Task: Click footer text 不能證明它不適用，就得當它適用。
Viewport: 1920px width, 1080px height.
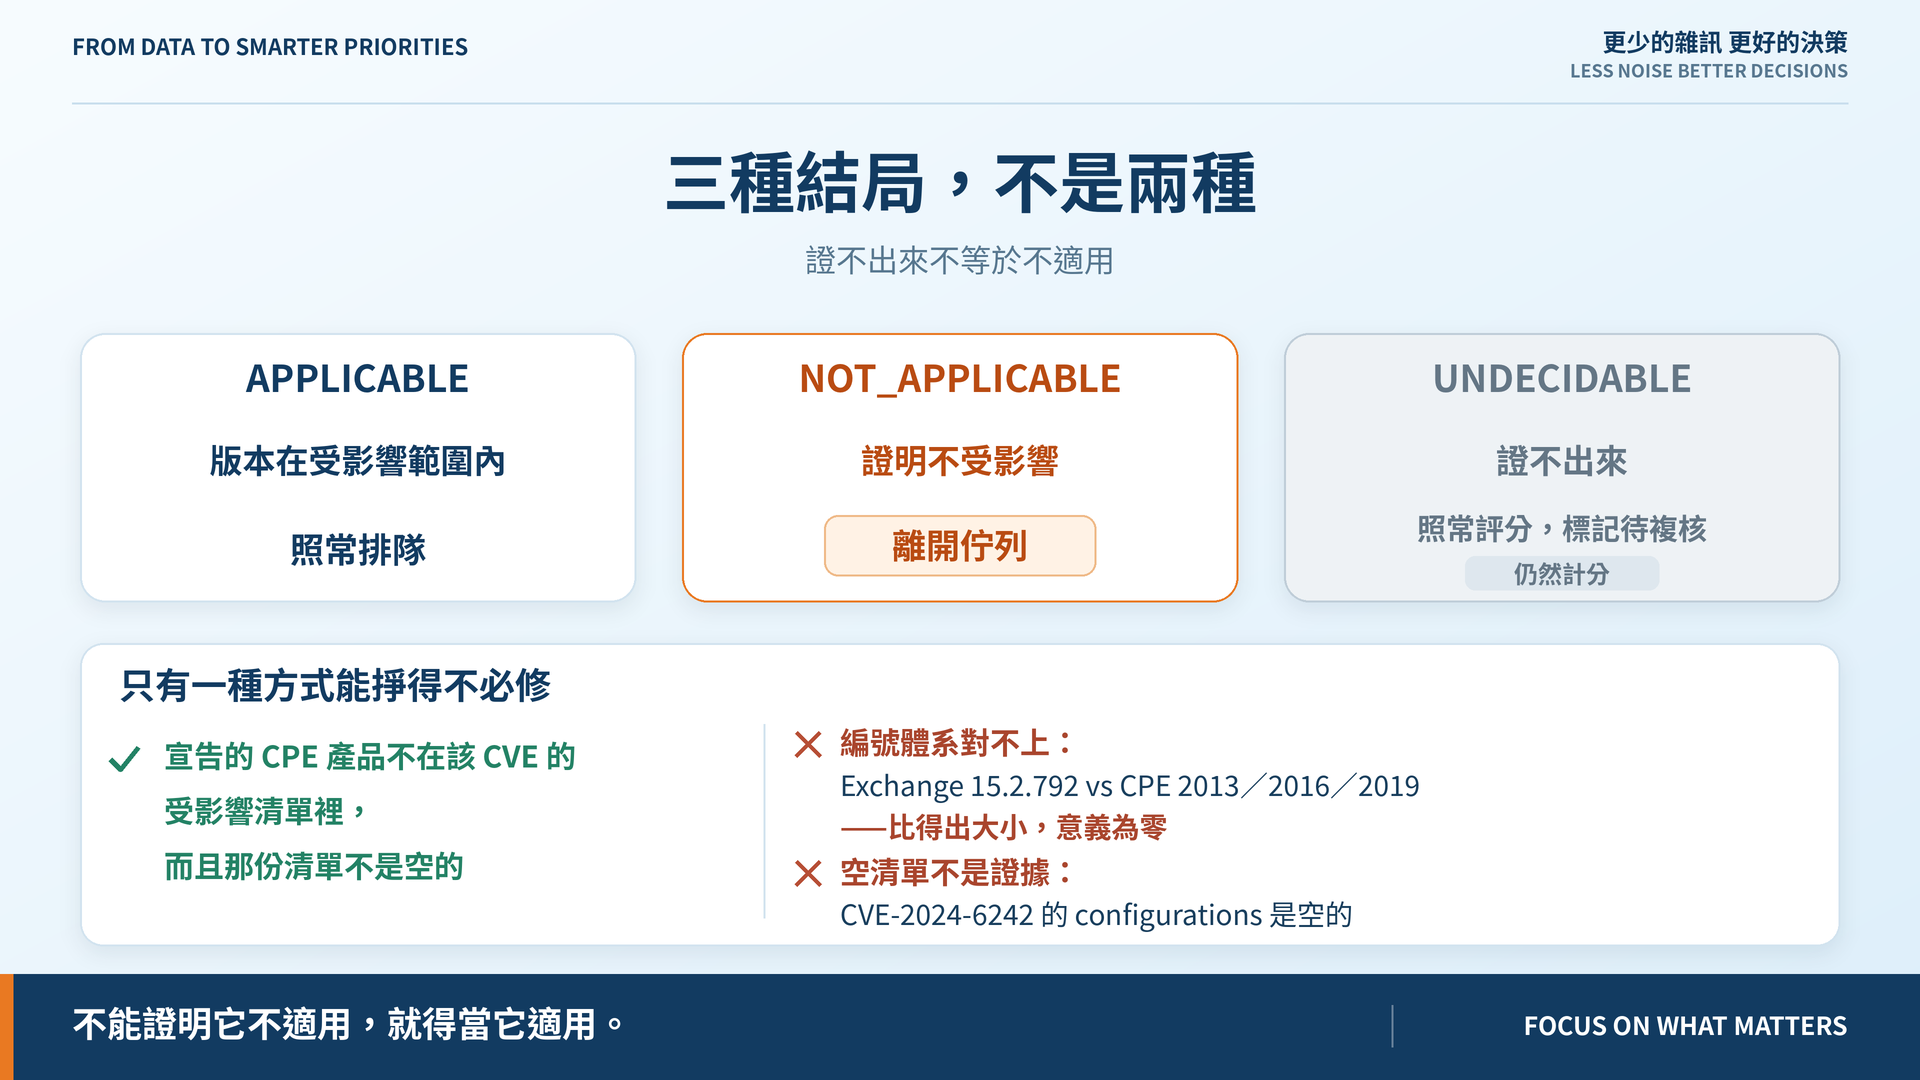Action: [348, 1025]
